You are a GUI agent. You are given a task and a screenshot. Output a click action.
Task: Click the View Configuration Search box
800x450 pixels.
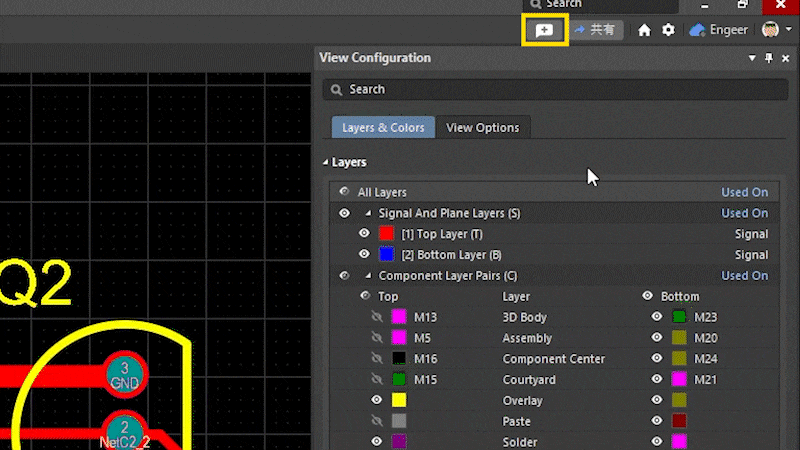(x=556, y=89)
